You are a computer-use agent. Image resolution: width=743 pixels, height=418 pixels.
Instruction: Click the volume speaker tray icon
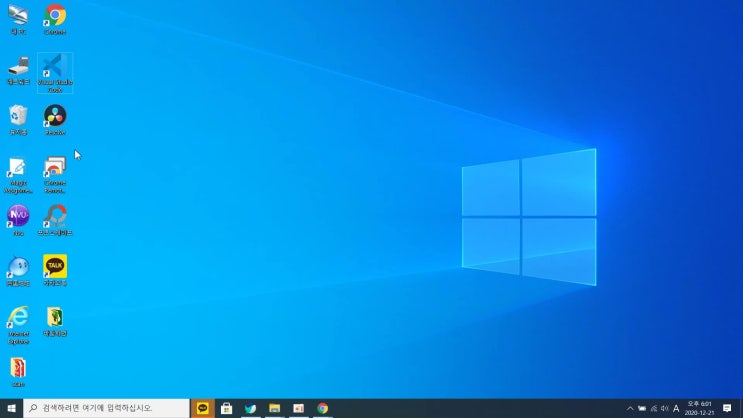(x=664, y=408)
